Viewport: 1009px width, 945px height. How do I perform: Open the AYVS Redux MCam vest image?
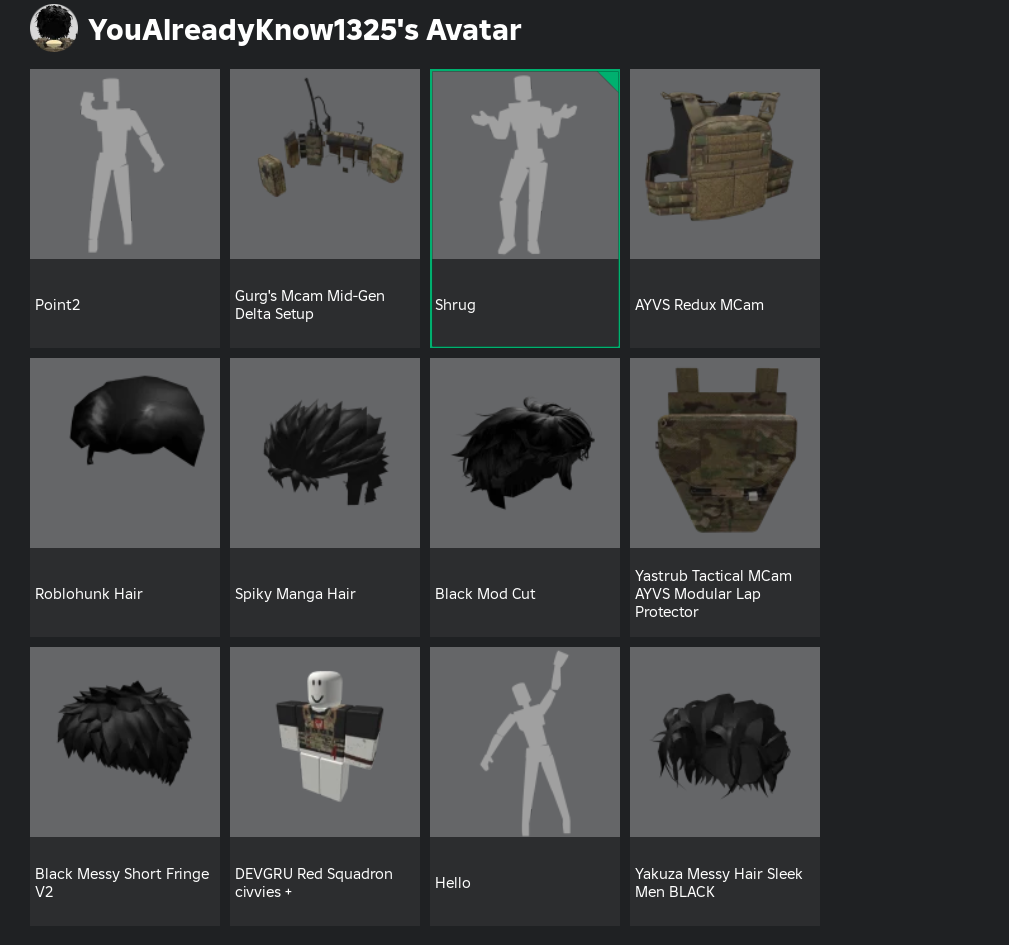pos(725,164)
